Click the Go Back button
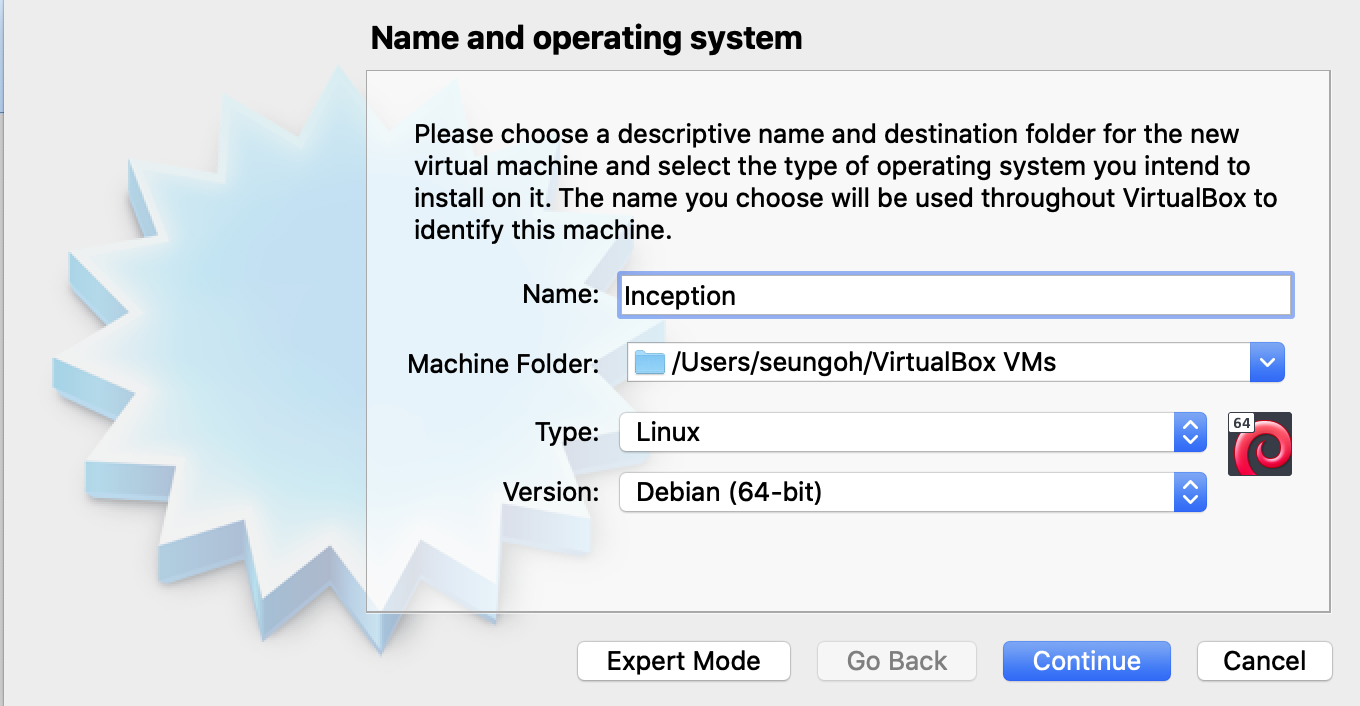 coord(897,661)
